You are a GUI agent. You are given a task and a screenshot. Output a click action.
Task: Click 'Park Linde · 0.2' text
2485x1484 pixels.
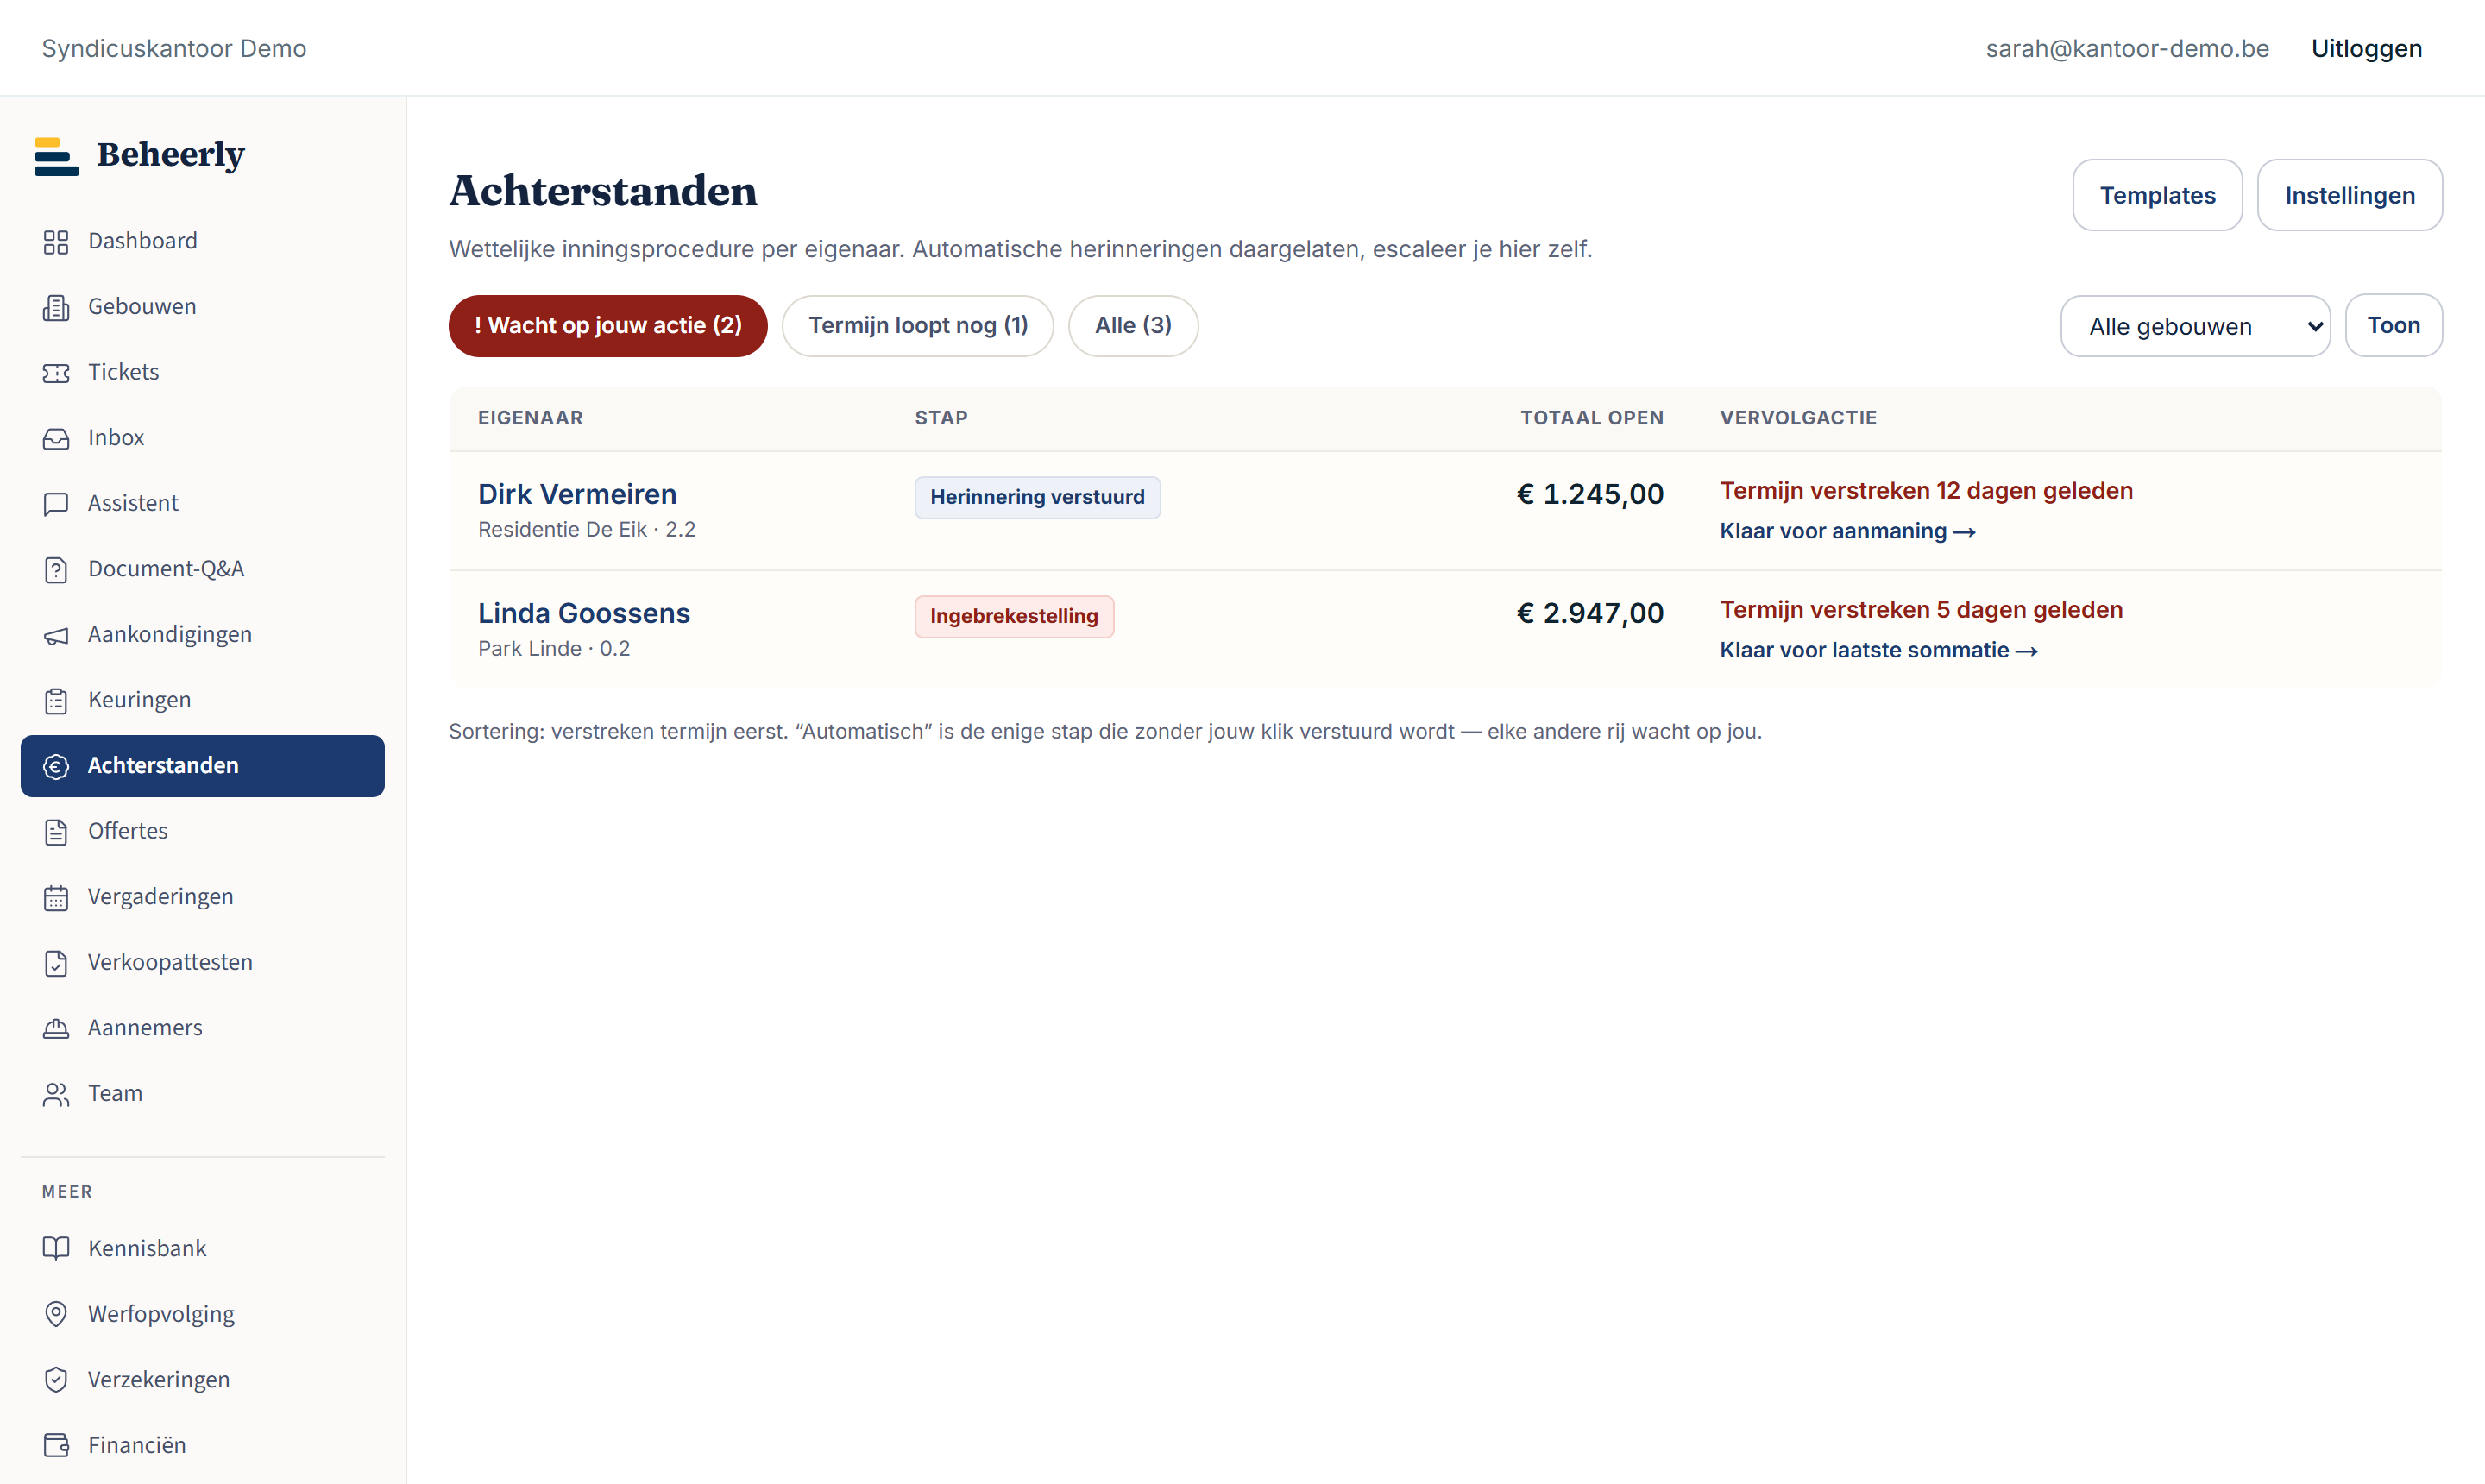pos(554,649)
